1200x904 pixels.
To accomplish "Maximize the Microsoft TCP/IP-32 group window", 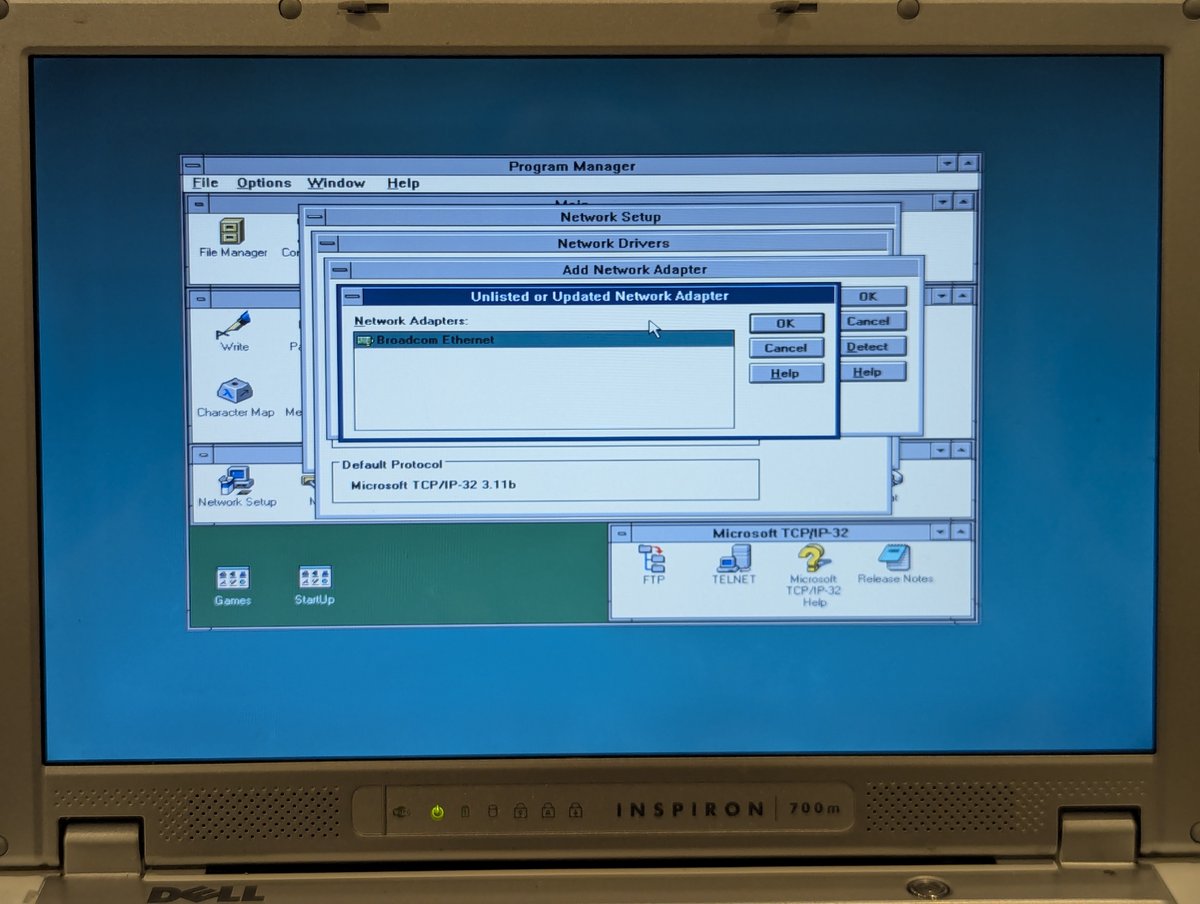I will tap(962, 532).
